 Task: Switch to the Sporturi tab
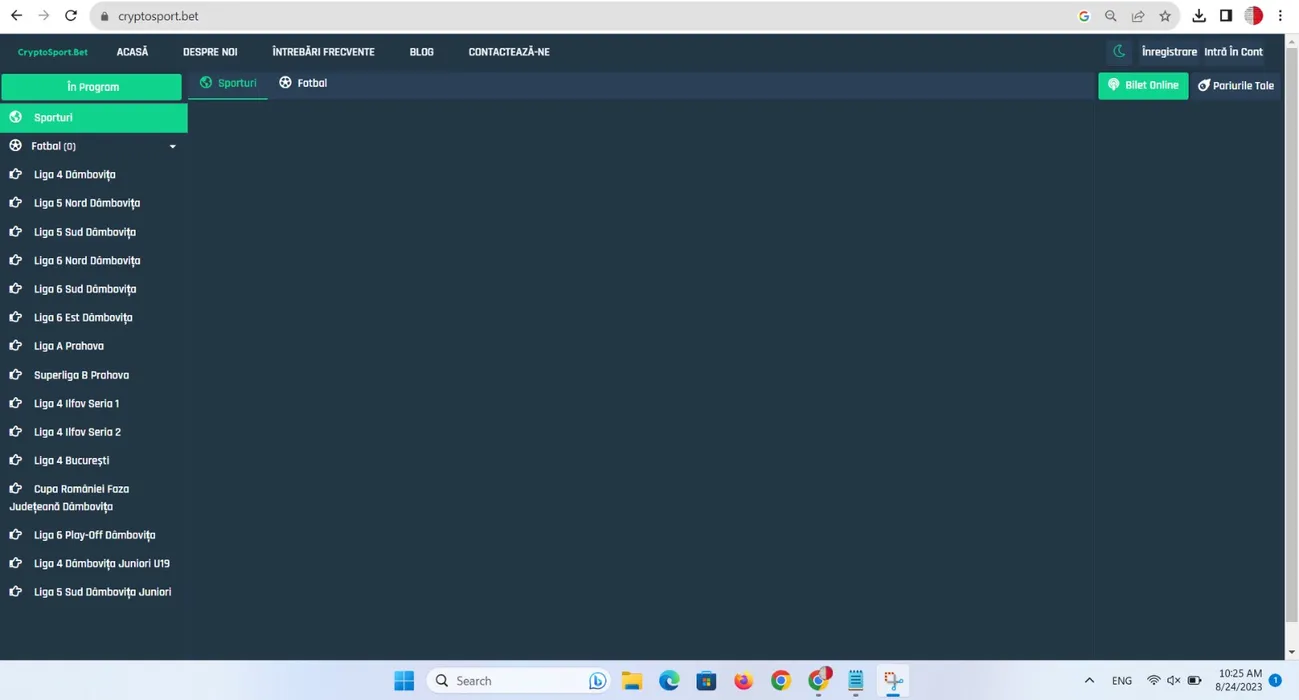[x=228, y=83]
